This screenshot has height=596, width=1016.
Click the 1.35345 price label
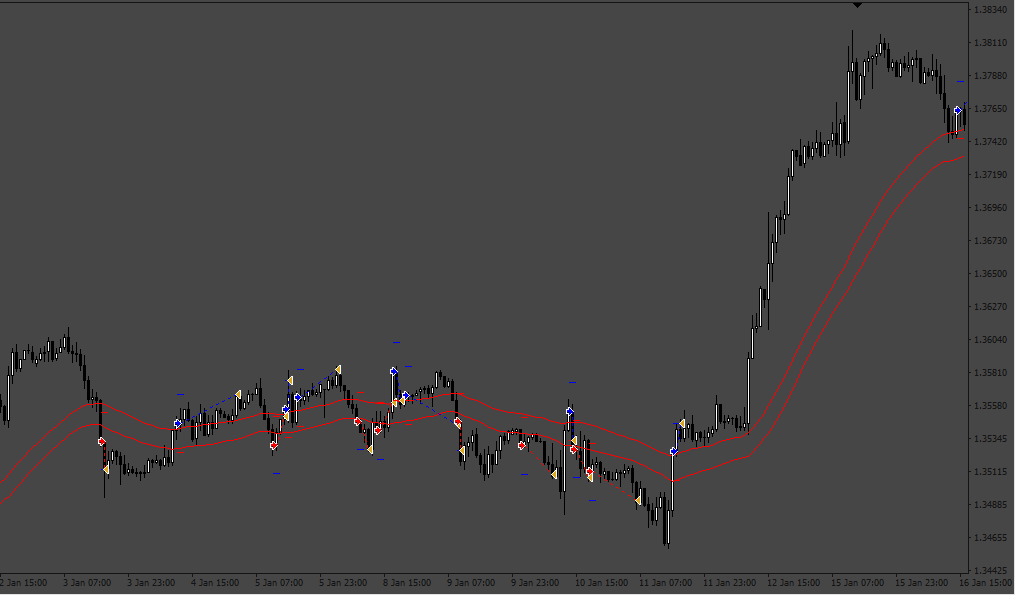(989, 439)
